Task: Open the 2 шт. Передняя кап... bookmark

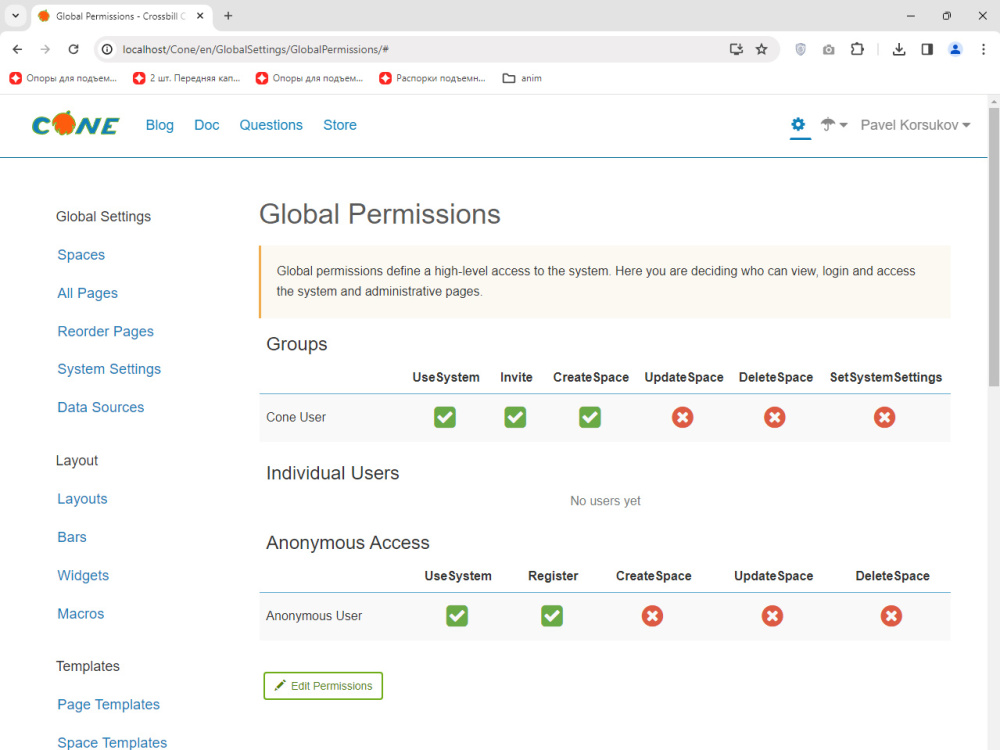Action: 186,78
